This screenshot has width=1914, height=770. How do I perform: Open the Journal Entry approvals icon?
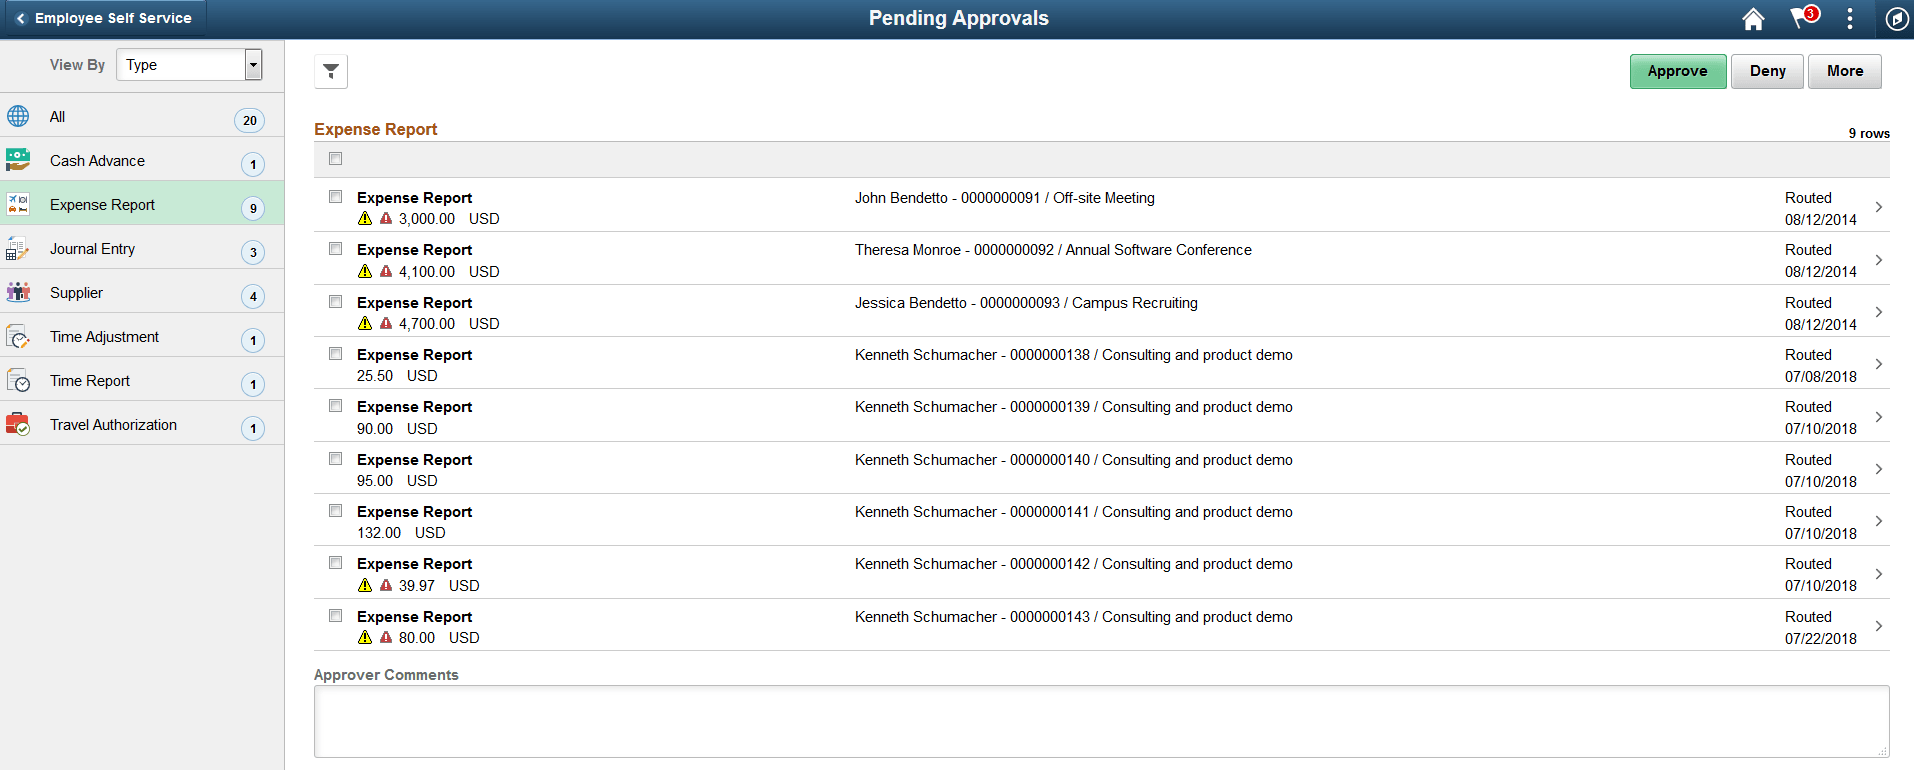(x=18, y=248)
